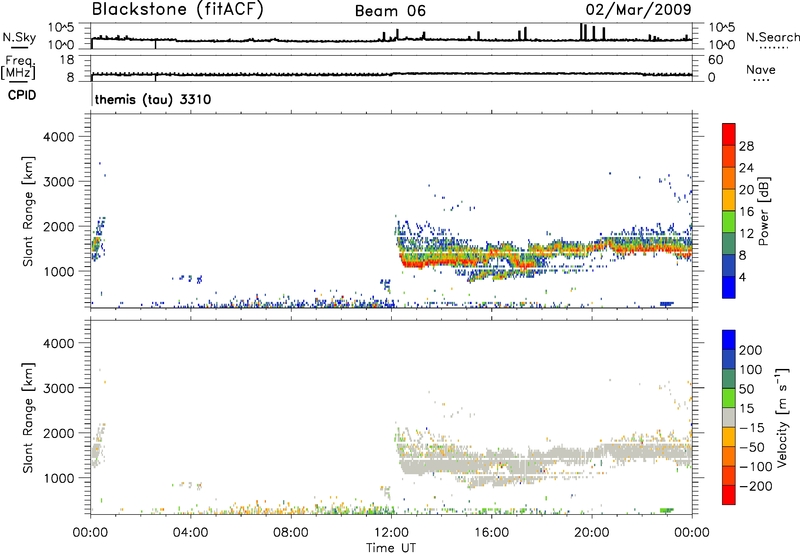The image size is (800, 554).
Task: Click the gray ±15 segment of Velocity colorbar
Action: pyautogui.click(x=729, y=417)
